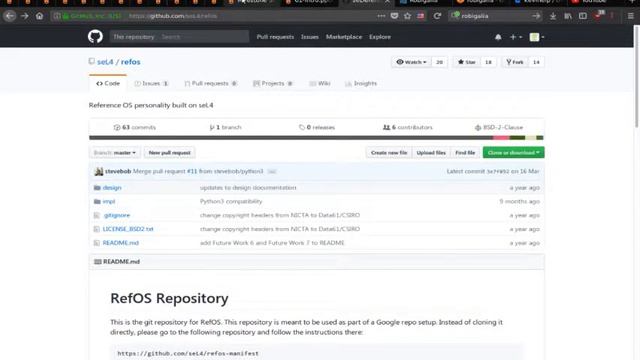Click the .gitignore file icon
This screenshot has width=640, height=360.
[96, 215]
